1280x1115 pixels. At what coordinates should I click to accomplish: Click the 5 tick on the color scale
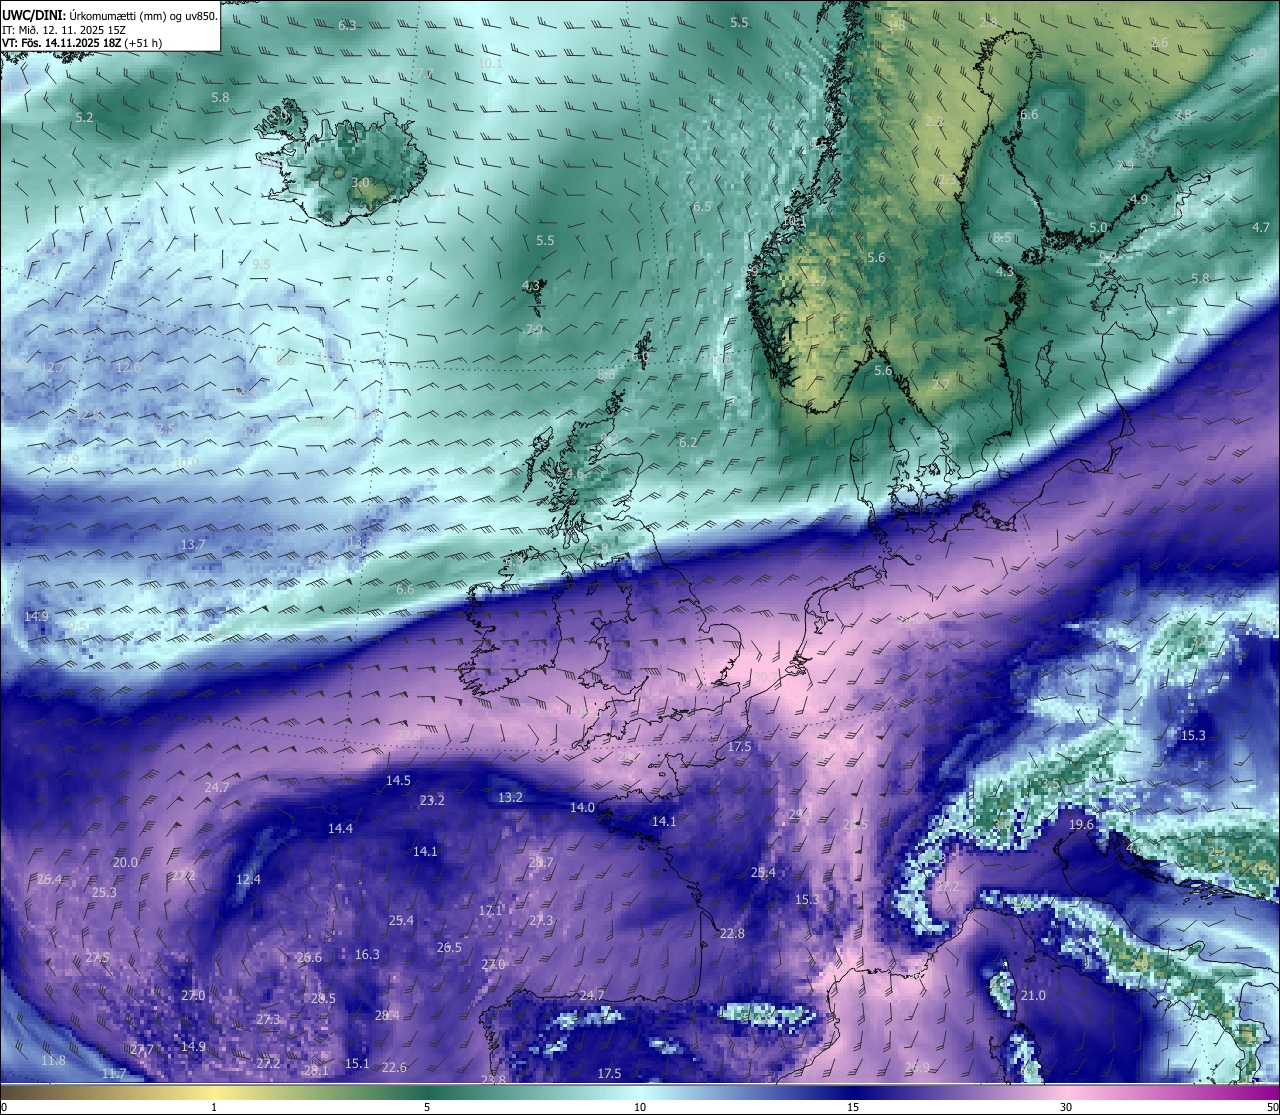[427, 1107]
